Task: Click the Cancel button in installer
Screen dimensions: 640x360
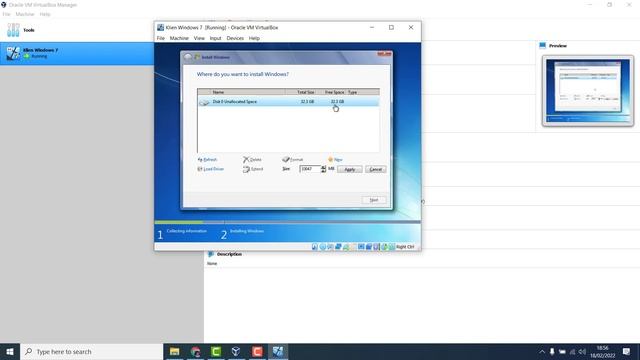Action: [376, 169]
